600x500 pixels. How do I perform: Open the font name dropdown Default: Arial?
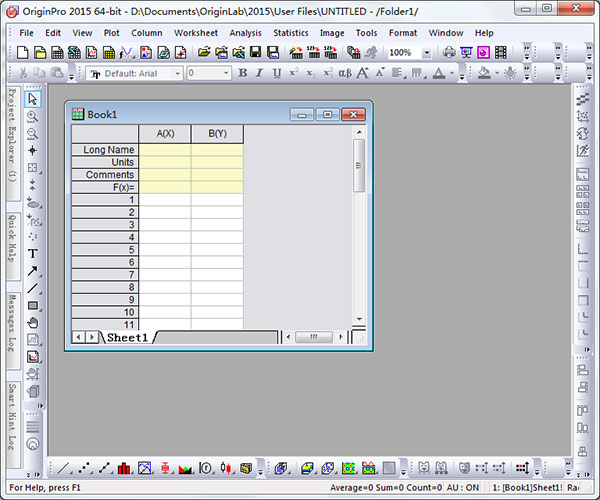pyautogui.click(x=177, y=73)
